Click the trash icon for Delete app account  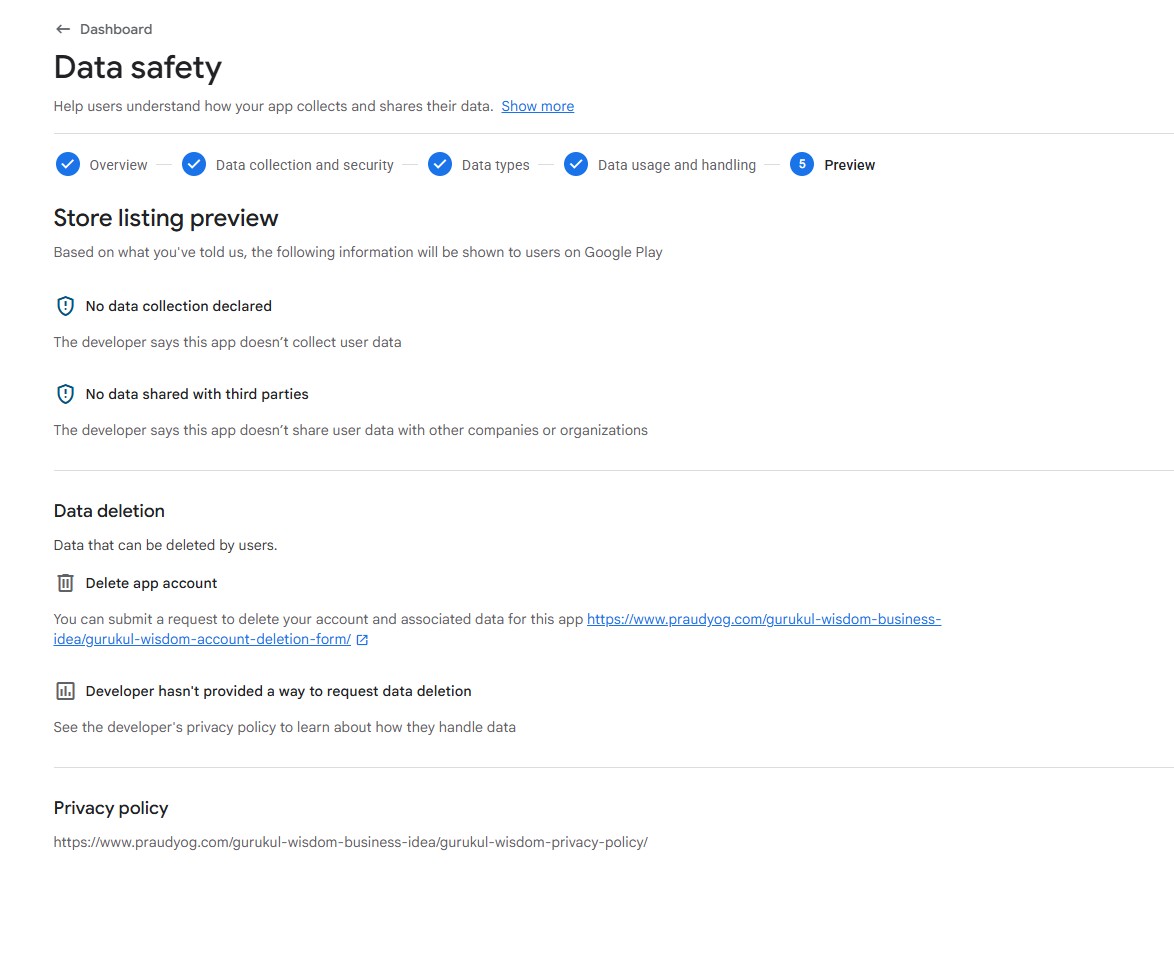click(66, 583)
